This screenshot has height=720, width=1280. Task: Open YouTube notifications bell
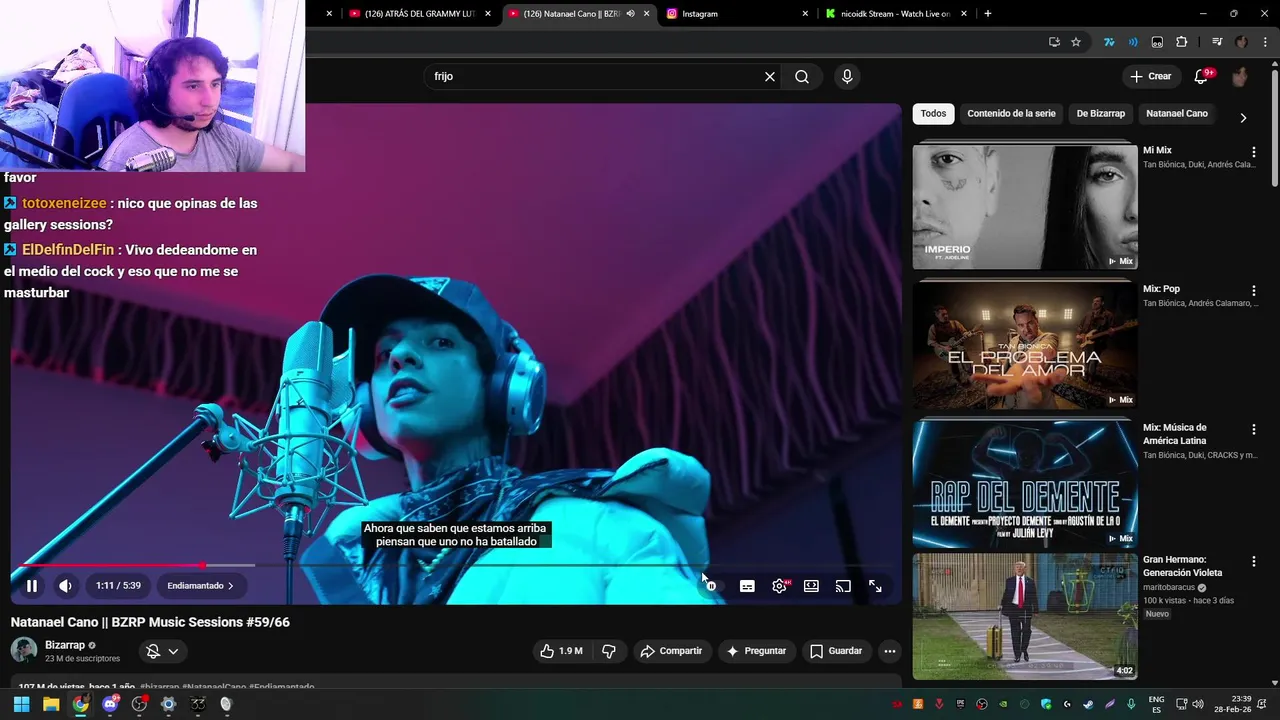tap(1202, 76)
